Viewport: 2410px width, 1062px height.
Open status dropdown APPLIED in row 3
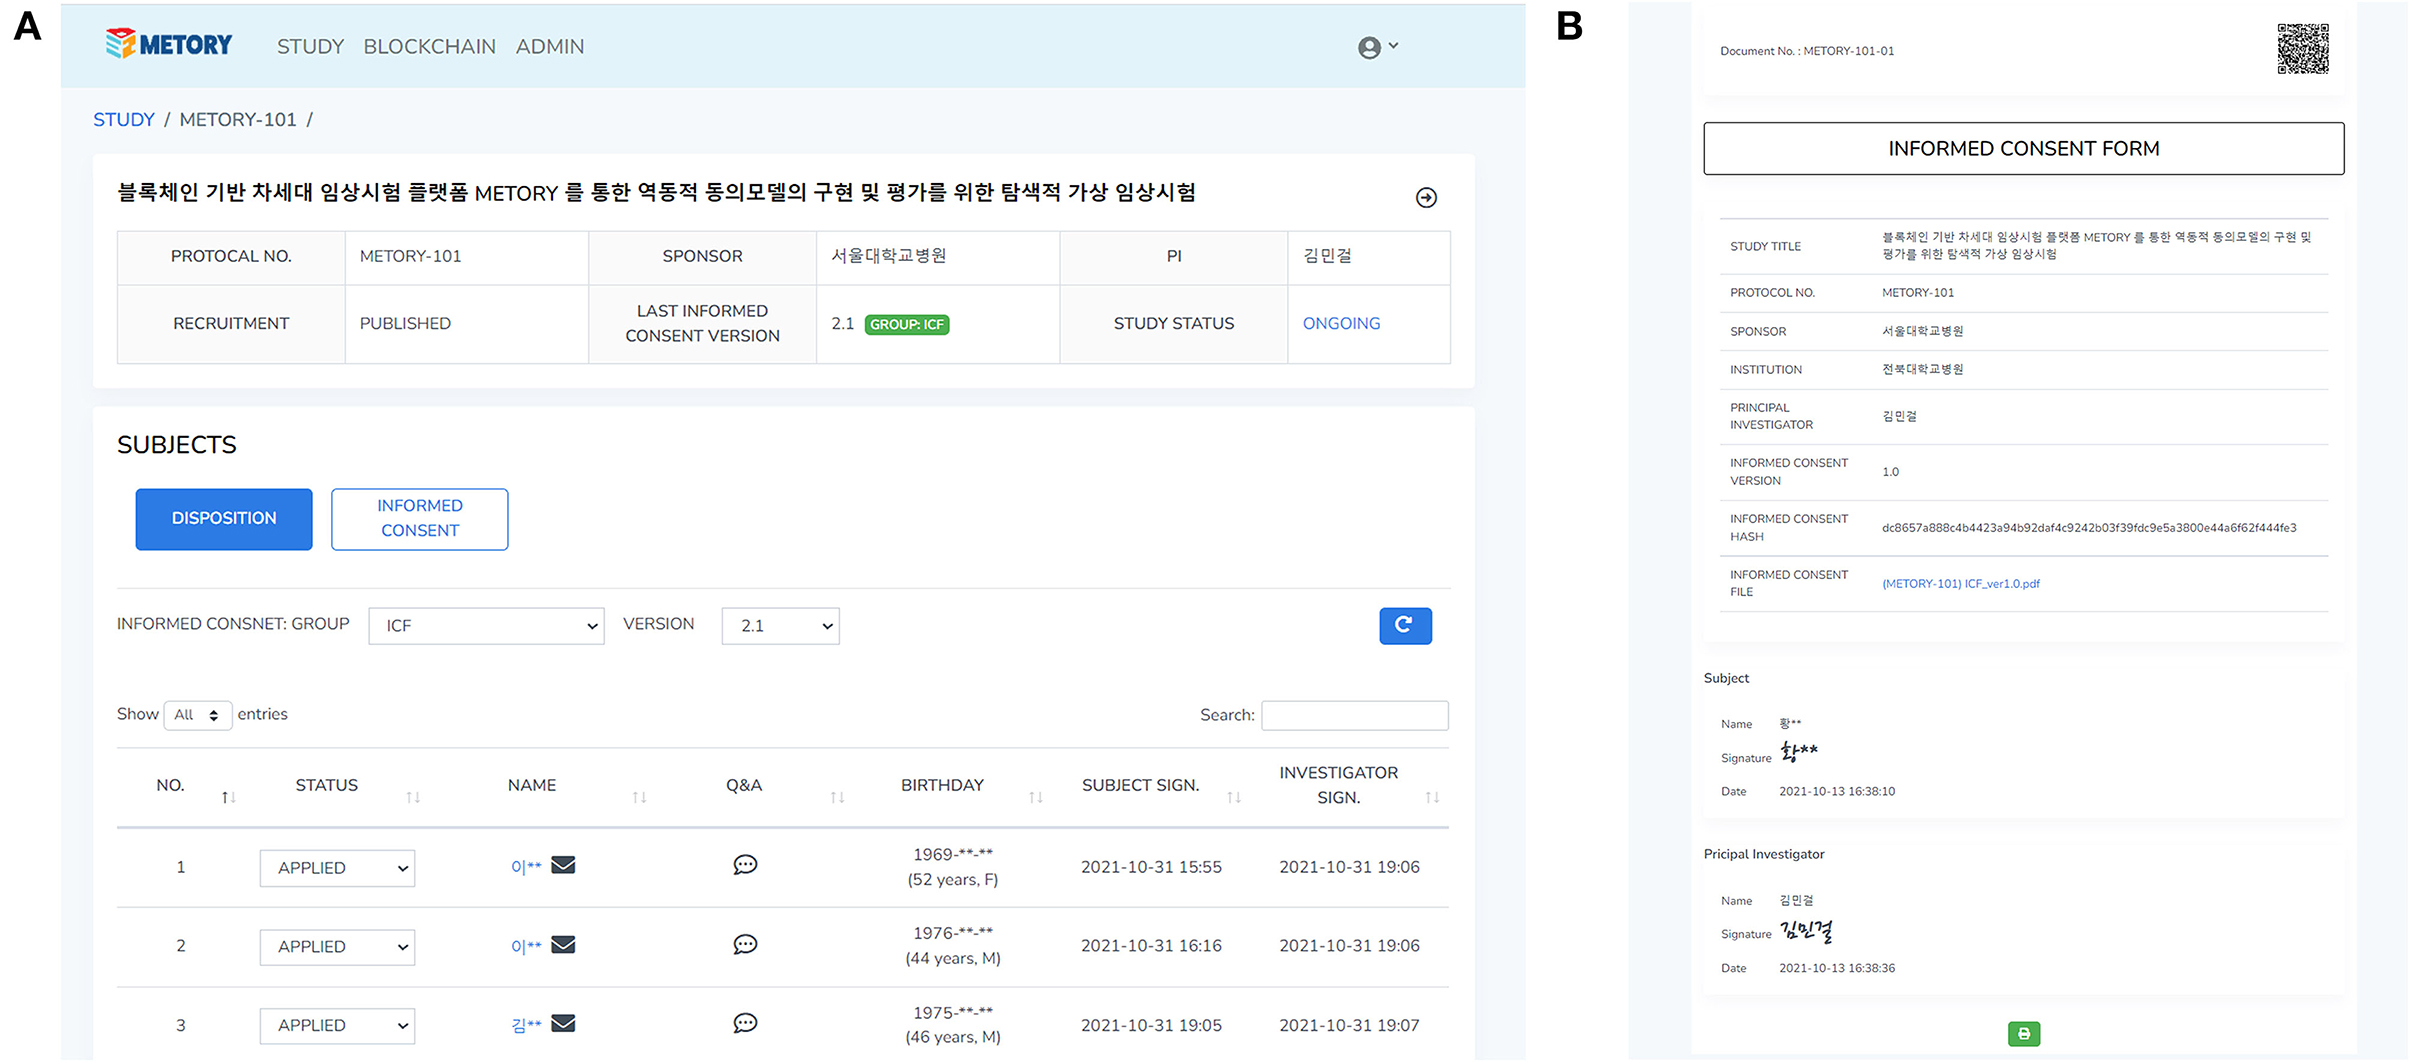pyautogui.click(x=337, y=1026)
